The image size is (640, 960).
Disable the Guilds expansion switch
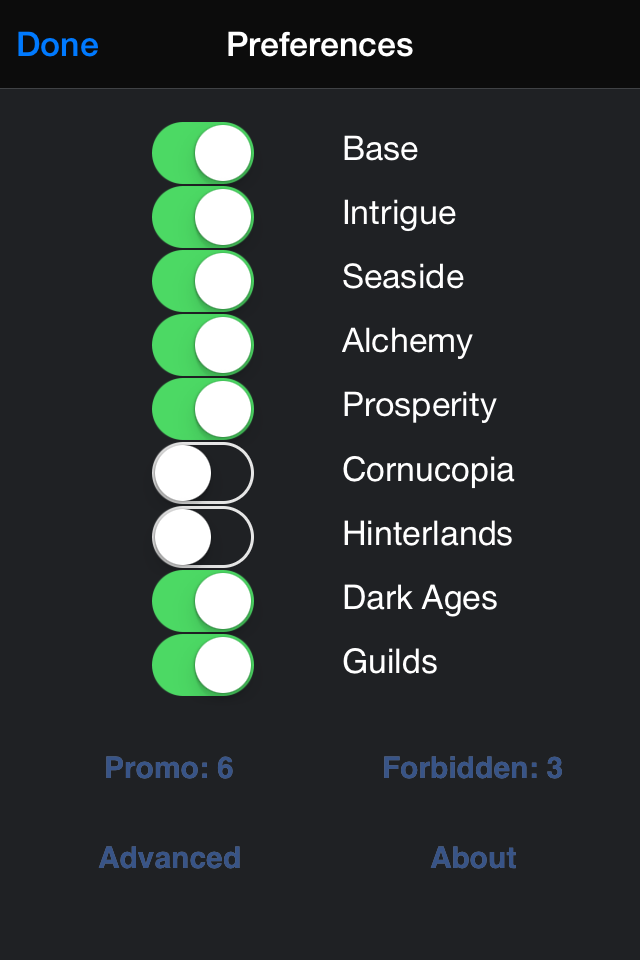click(x=202, y=664)
